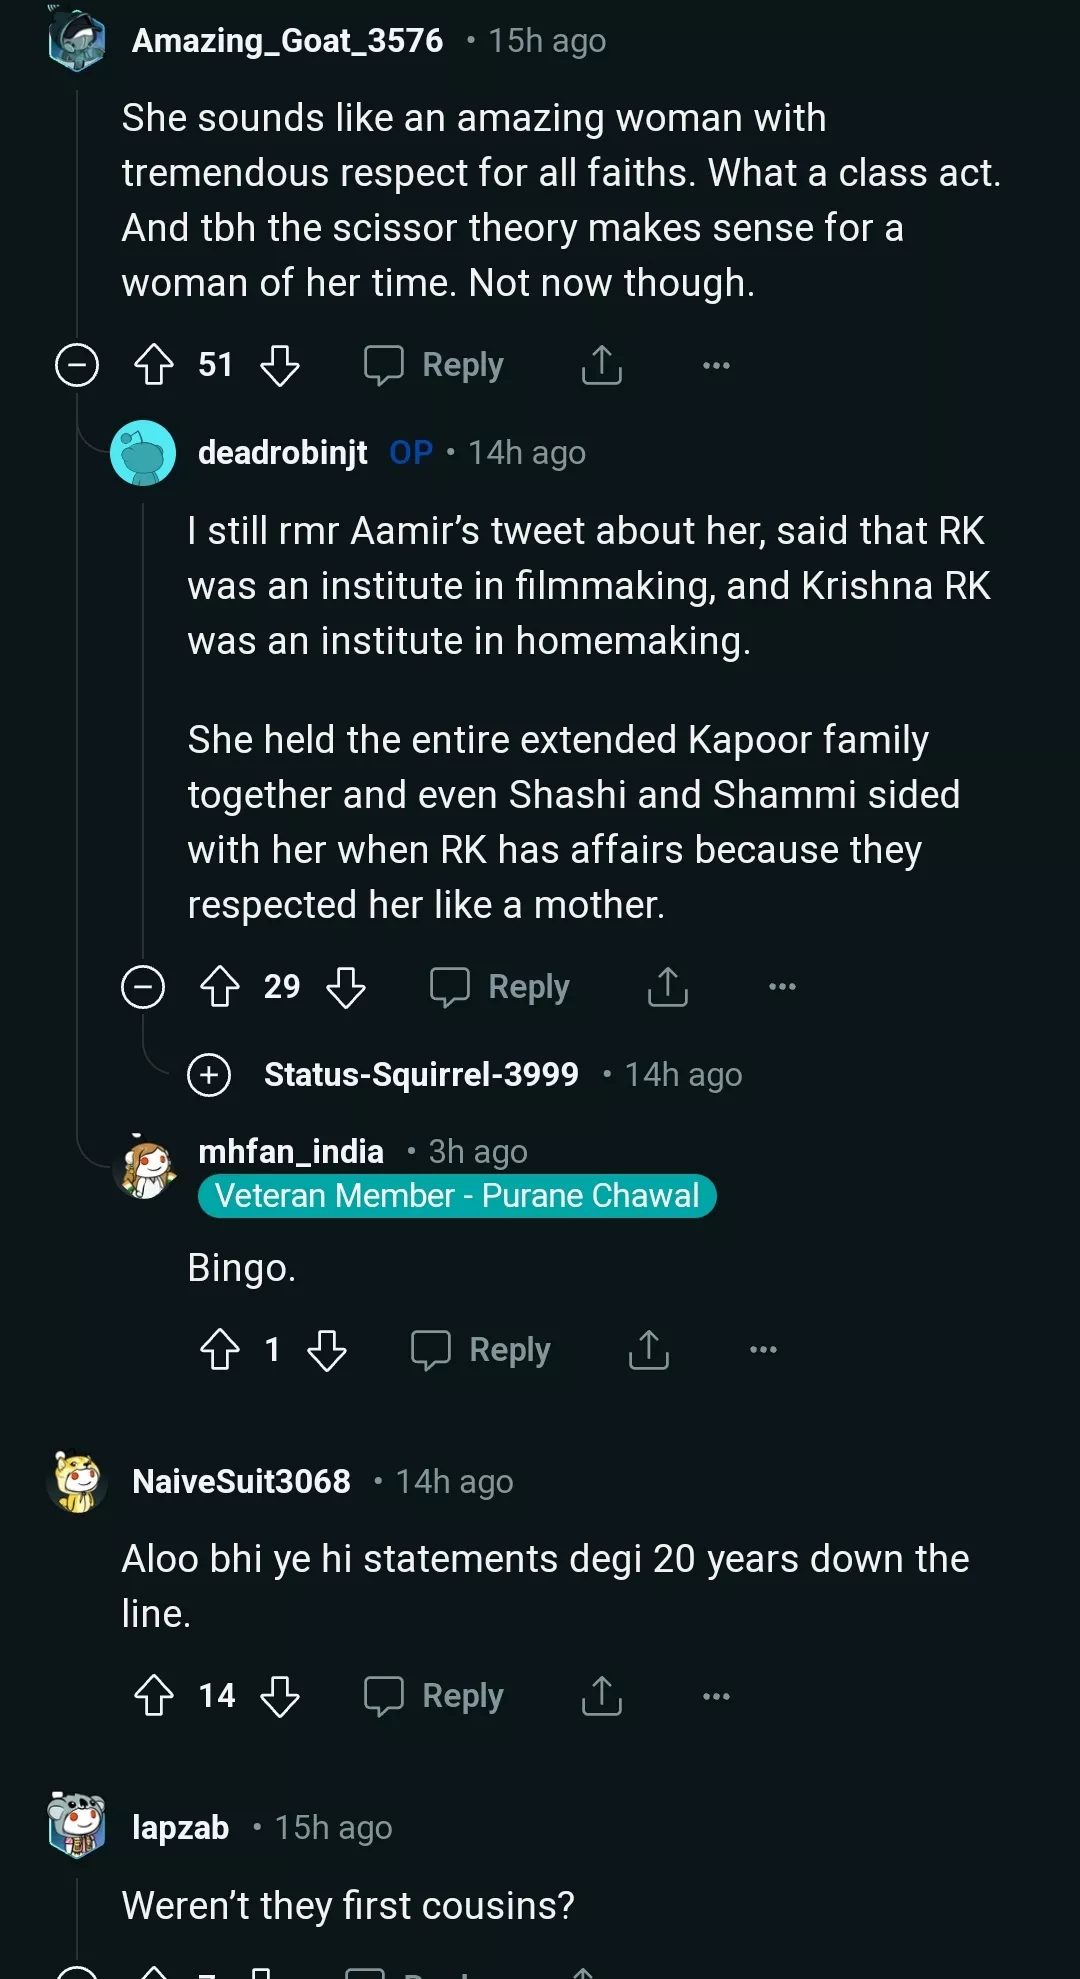Upvote deadrobinjt's comment with 29 votes
This screenshot has width=1080, height=1979.
click(x=220, y=987)
